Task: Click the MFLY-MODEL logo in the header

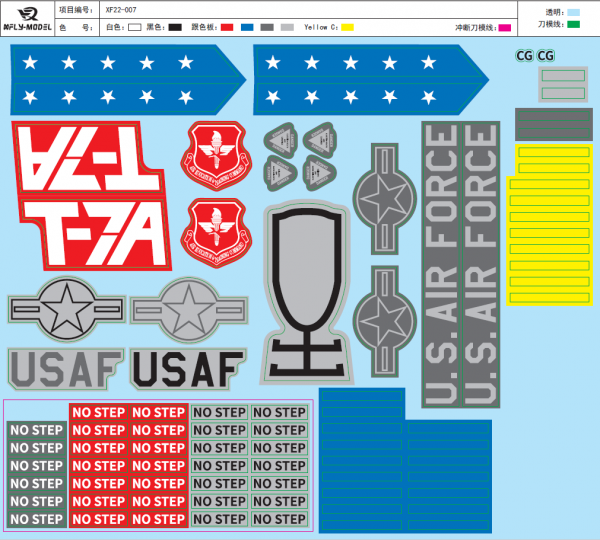Action: coord(27,19)
